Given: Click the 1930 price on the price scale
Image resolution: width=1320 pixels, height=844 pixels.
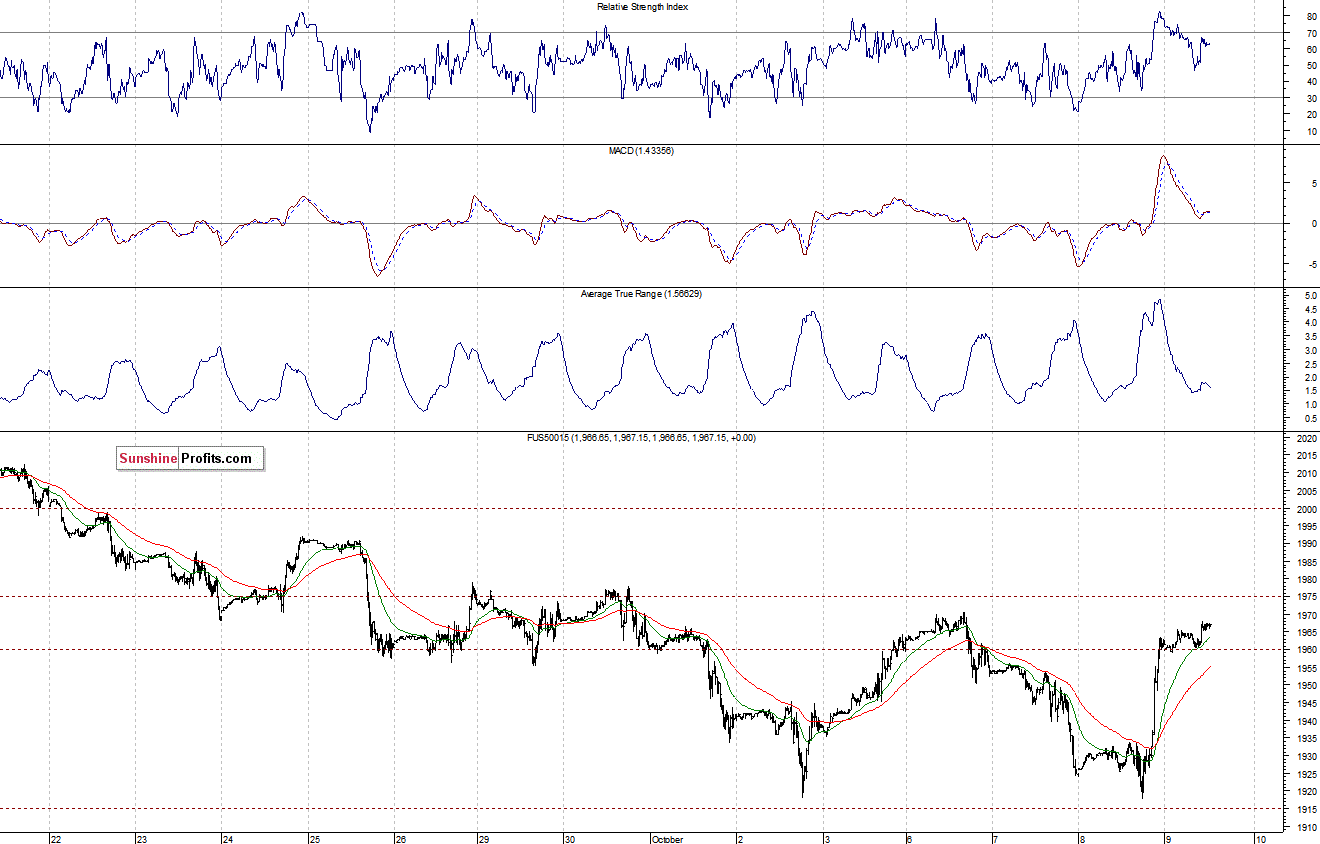Looking at the screenshot, I should click(1307, 756).
